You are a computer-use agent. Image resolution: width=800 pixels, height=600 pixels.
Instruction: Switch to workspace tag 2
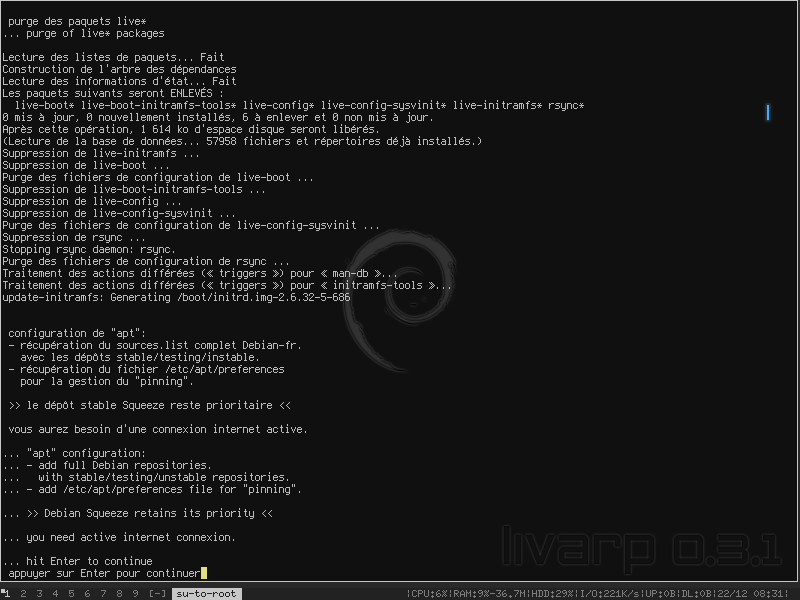(23, 594)
